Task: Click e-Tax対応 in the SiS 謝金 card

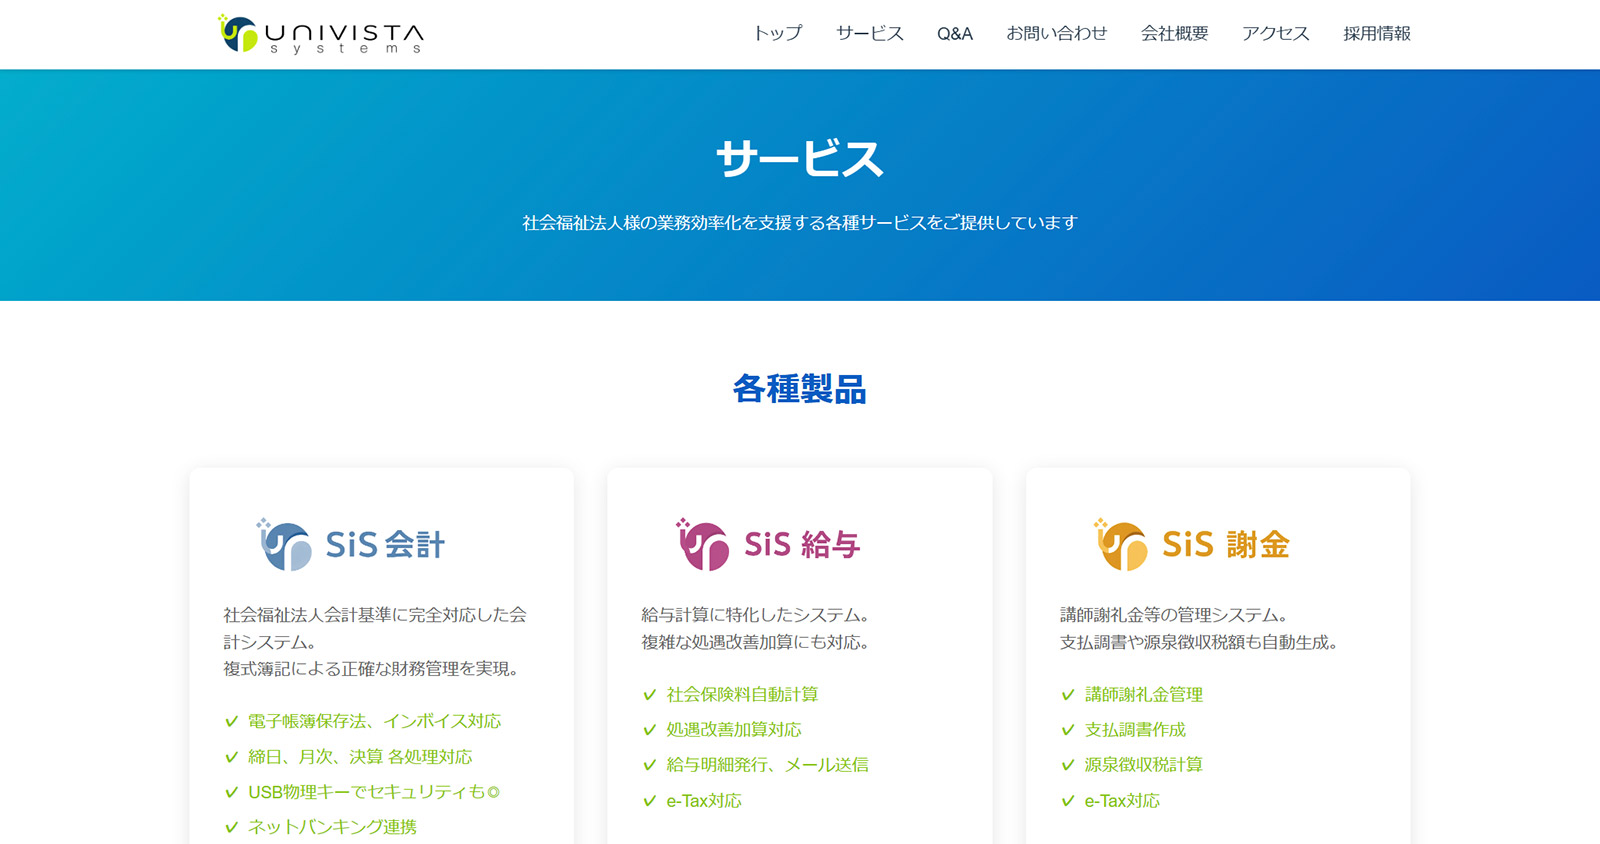Action: pyautogui.click(x=1122, y=801)
